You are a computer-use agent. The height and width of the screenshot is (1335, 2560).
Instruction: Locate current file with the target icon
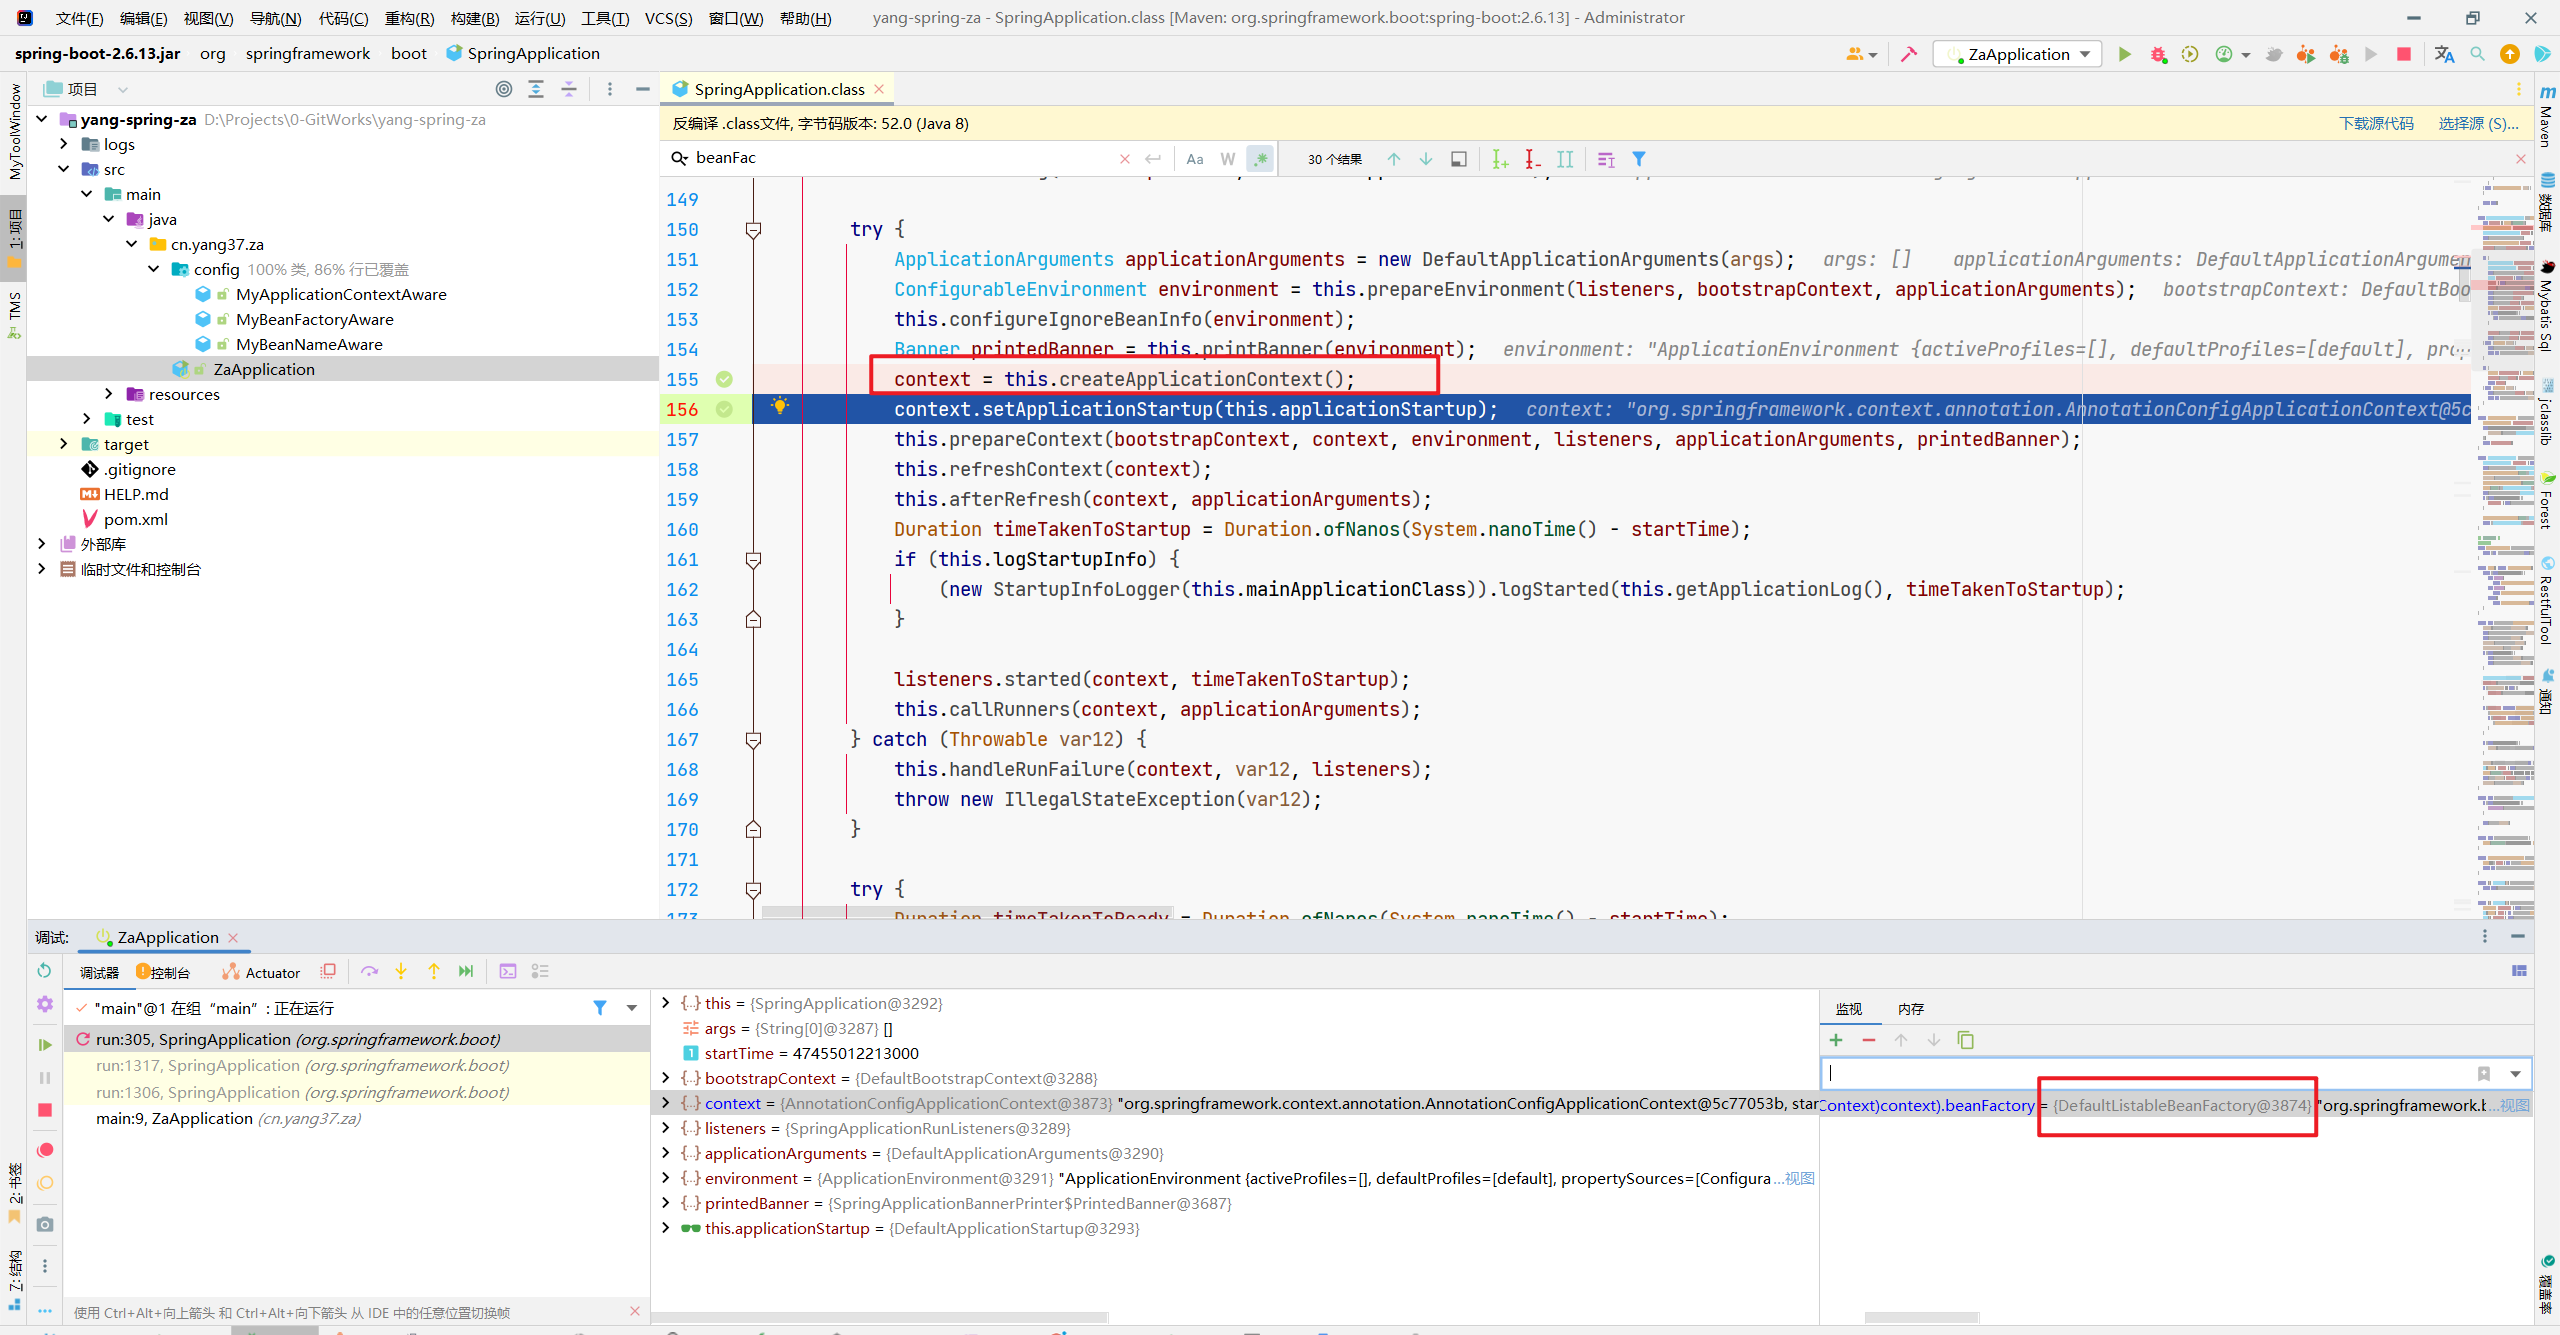[x=504, y=89]
